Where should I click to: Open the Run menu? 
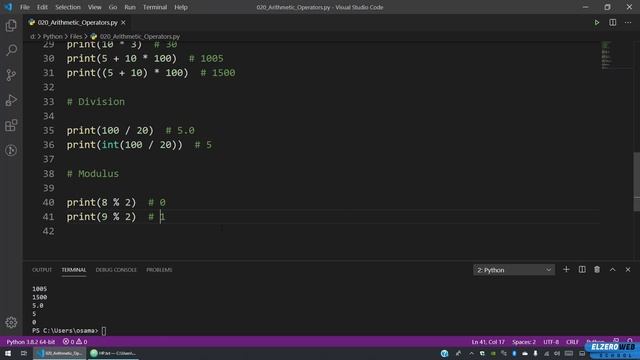click(130, 7)
